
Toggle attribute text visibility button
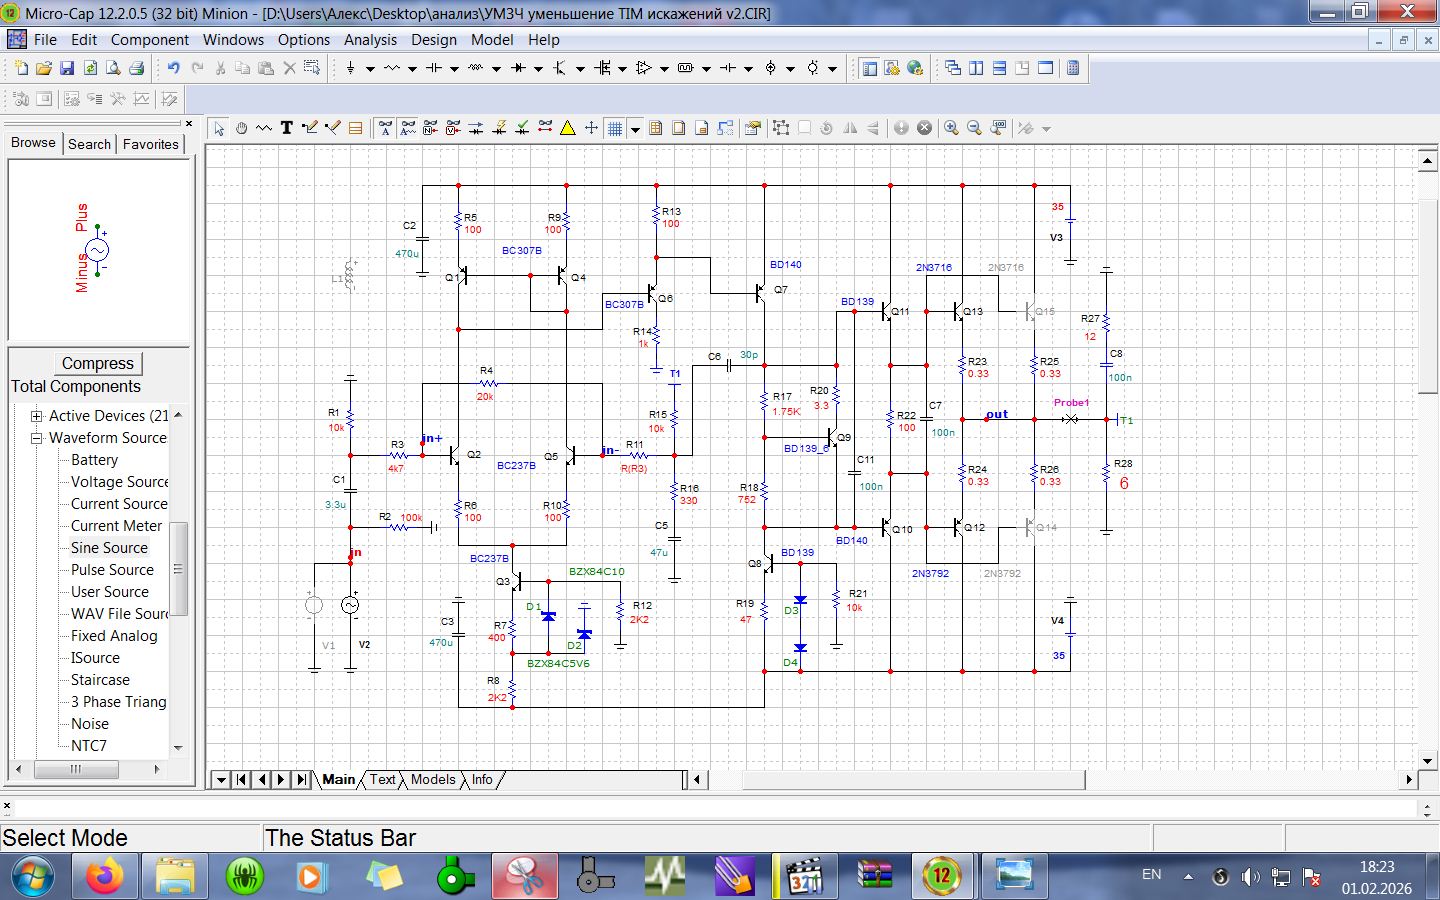385,128
